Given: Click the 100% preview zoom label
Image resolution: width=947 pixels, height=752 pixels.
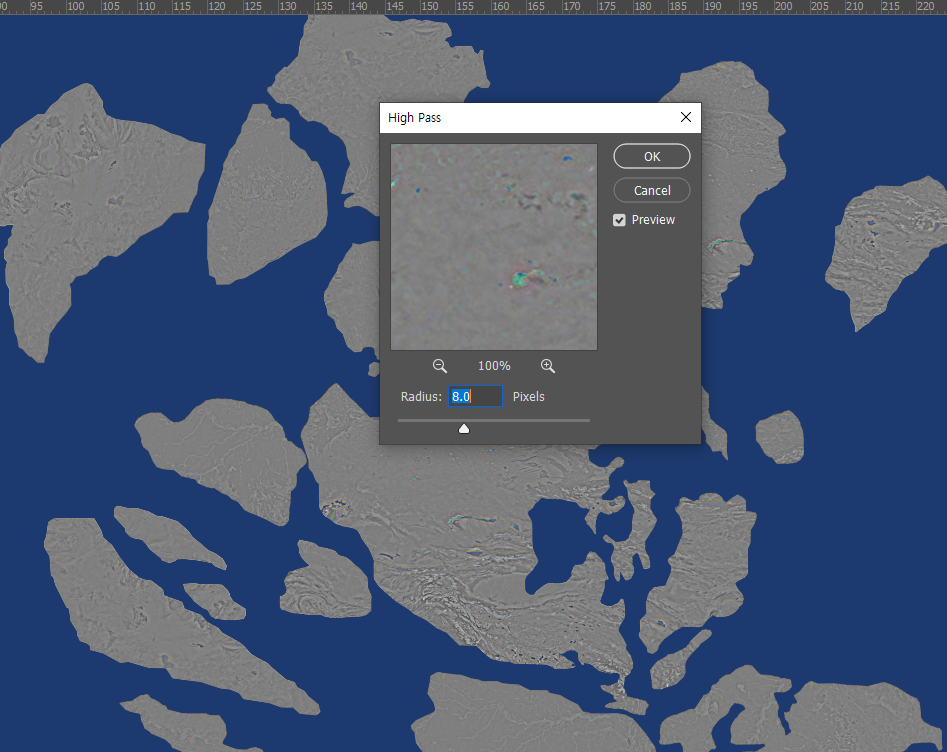Looking at the screenshot, I should pos(494,366).
